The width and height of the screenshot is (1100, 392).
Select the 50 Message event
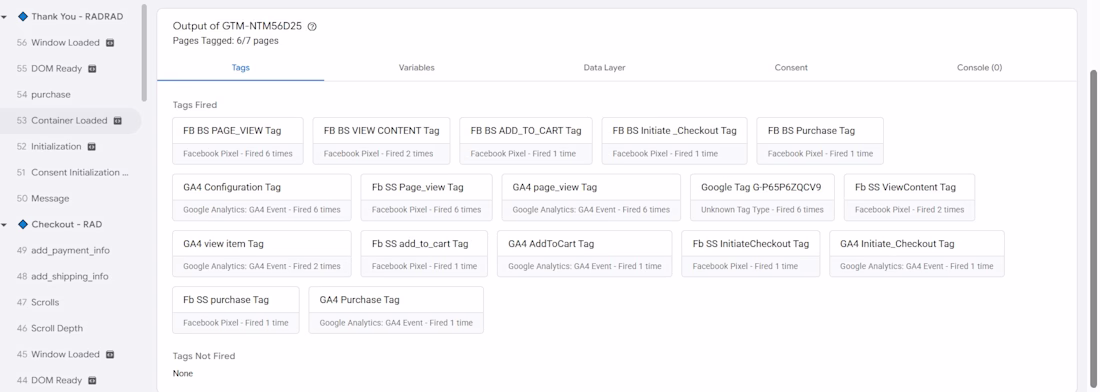coord(70,198)
